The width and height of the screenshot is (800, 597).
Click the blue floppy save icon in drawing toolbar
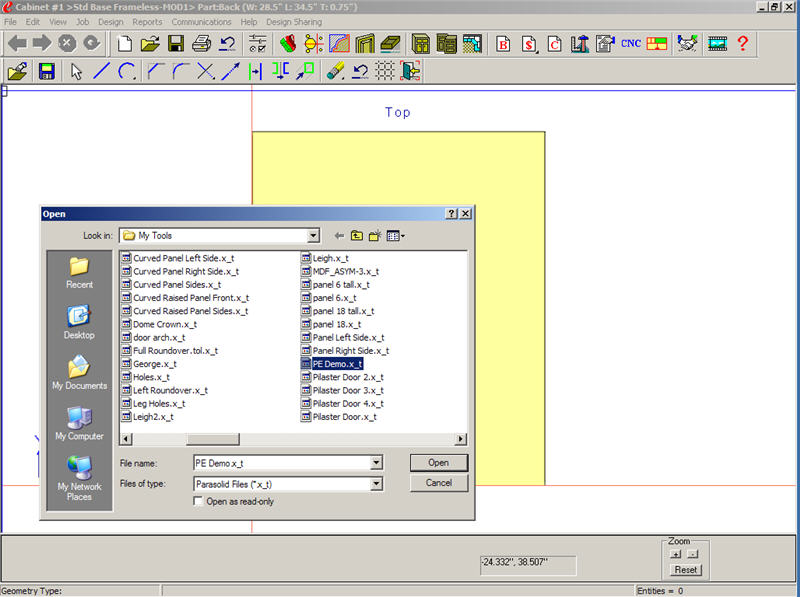click(x=46, y=71)
